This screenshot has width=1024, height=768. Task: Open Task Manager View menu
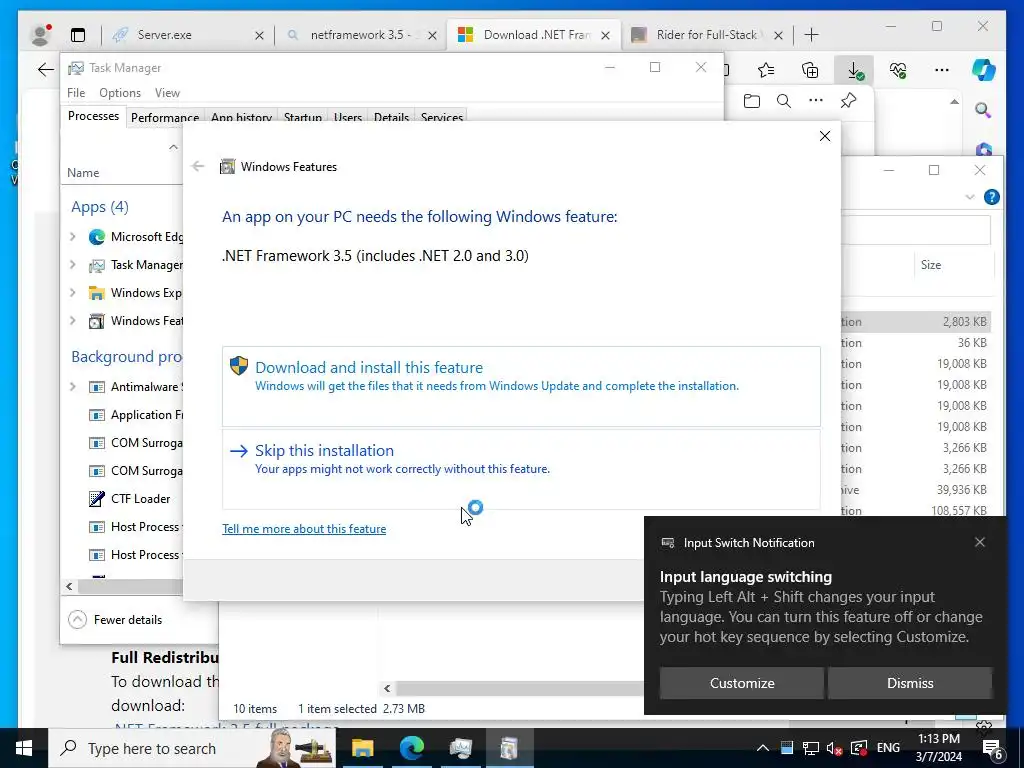[167, 93]
